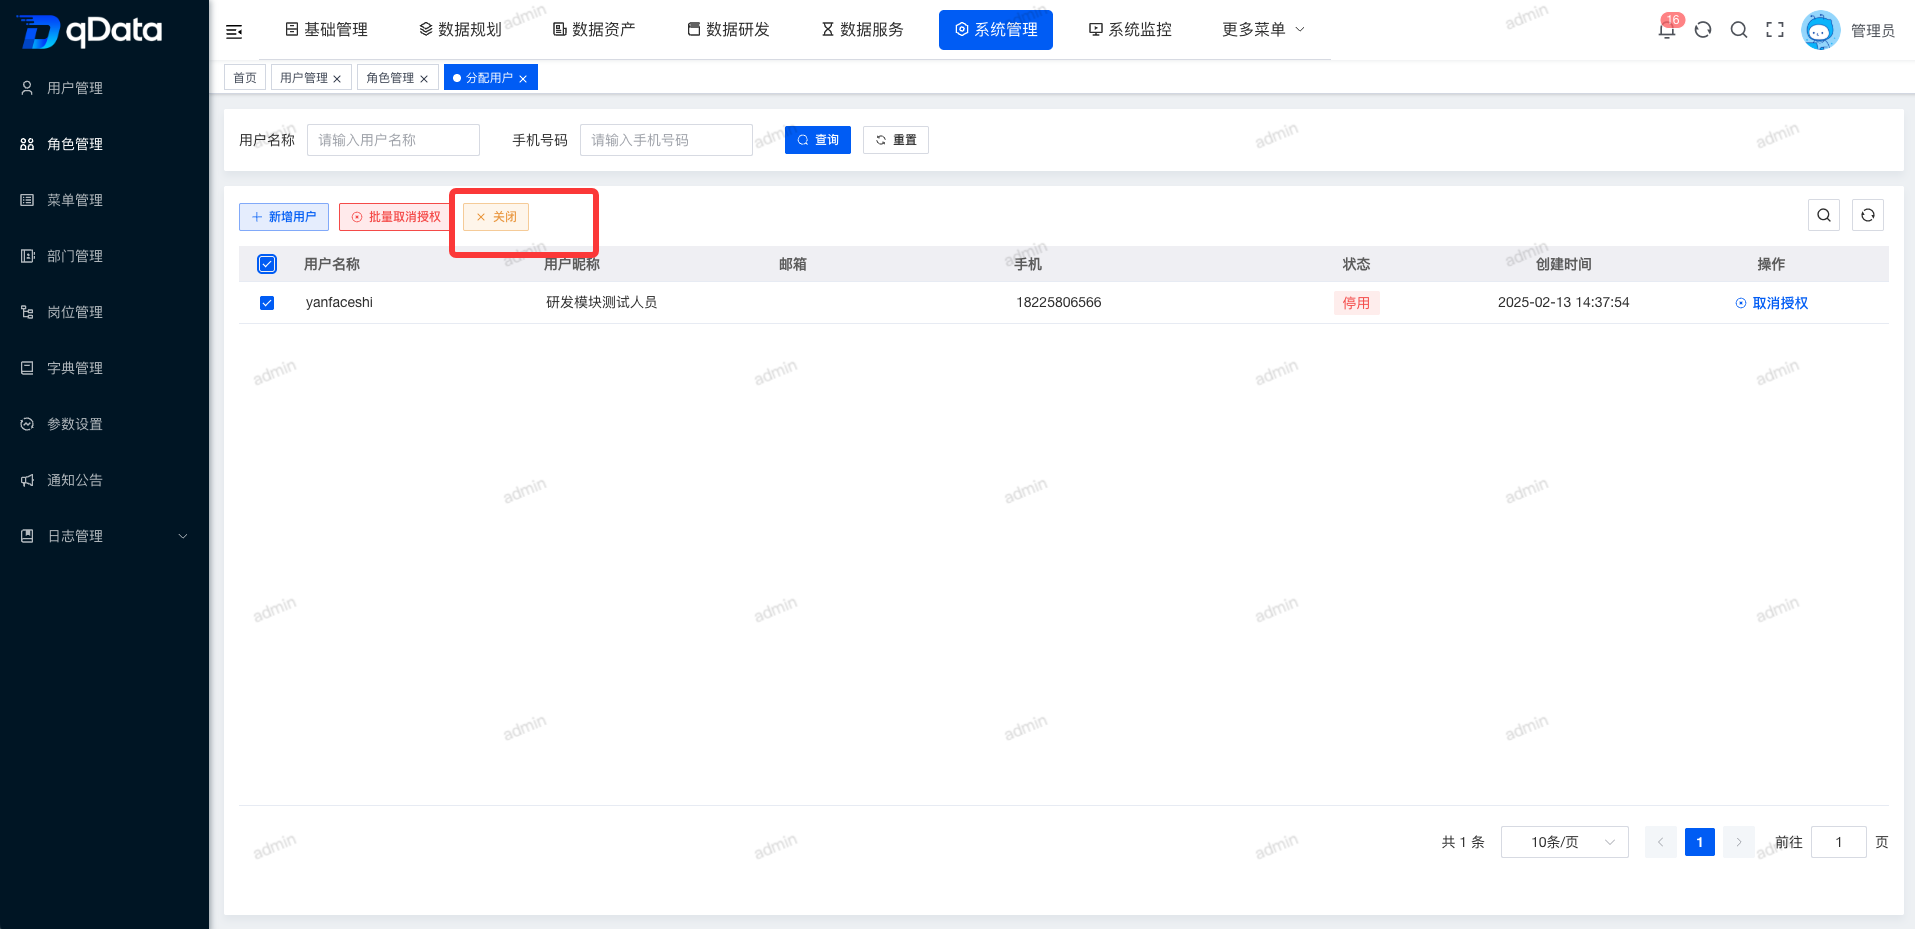Go to next page arrow
Screen dimensions: 1915x929
1739,842
